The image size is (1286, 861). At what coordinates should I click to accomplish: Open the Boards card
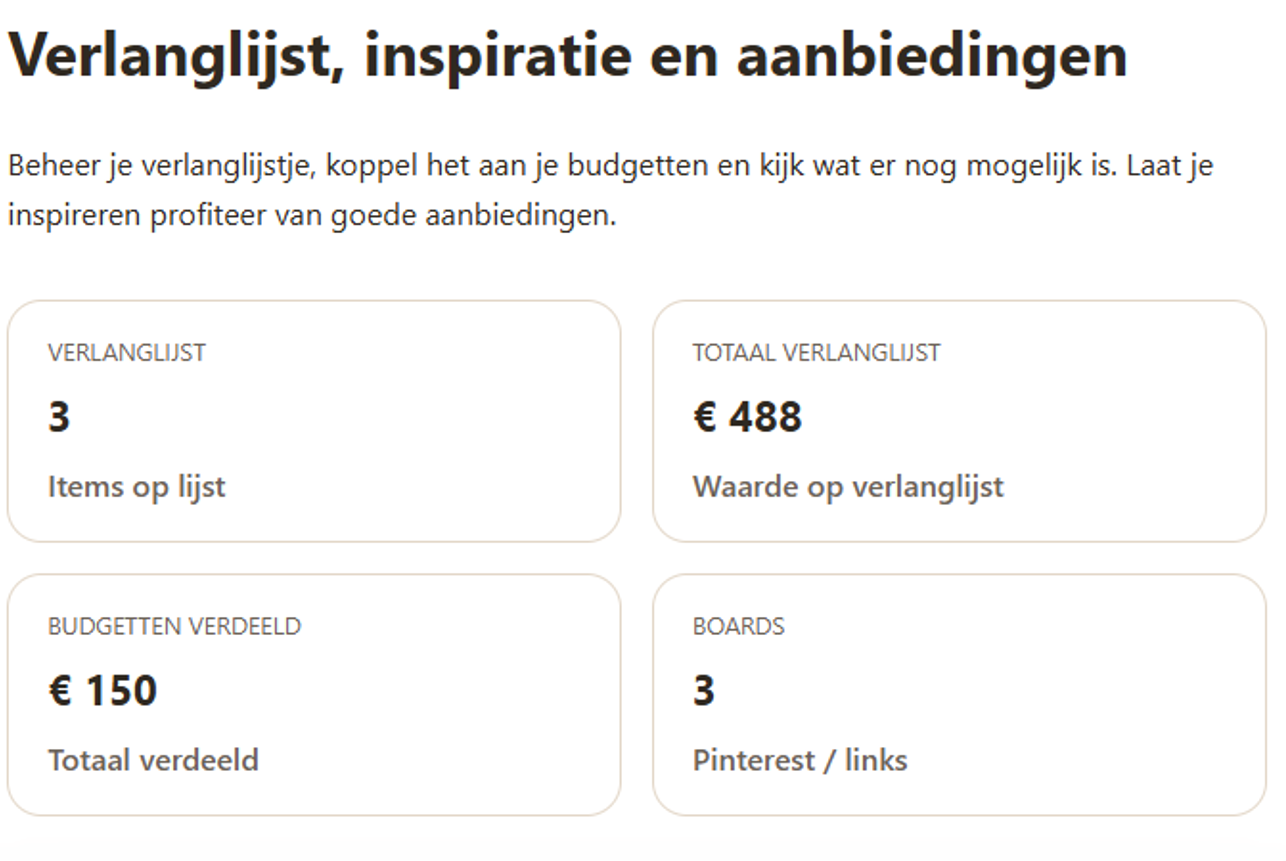point(960,695)
